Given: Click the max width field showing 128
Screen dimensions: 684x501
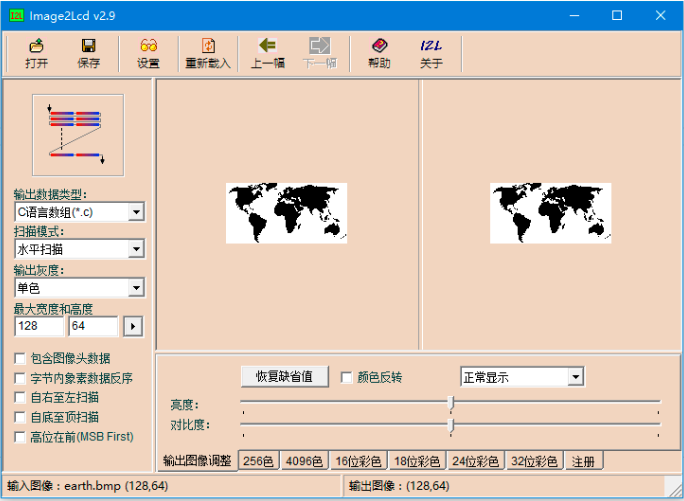Looking at the screenshot, I should 39,326.
